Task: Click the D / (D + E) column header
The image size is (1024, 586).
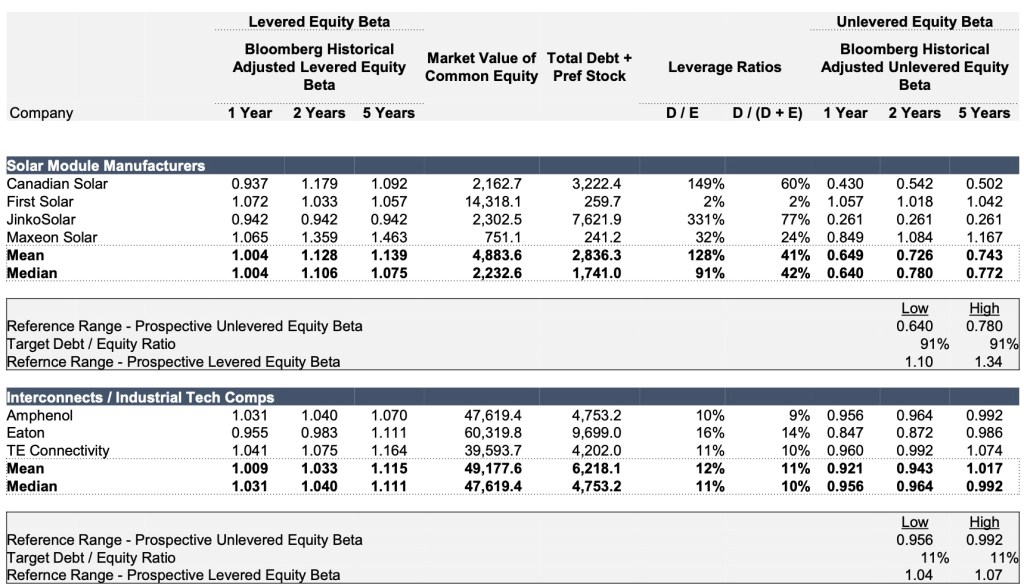Action: click(767, 113)
